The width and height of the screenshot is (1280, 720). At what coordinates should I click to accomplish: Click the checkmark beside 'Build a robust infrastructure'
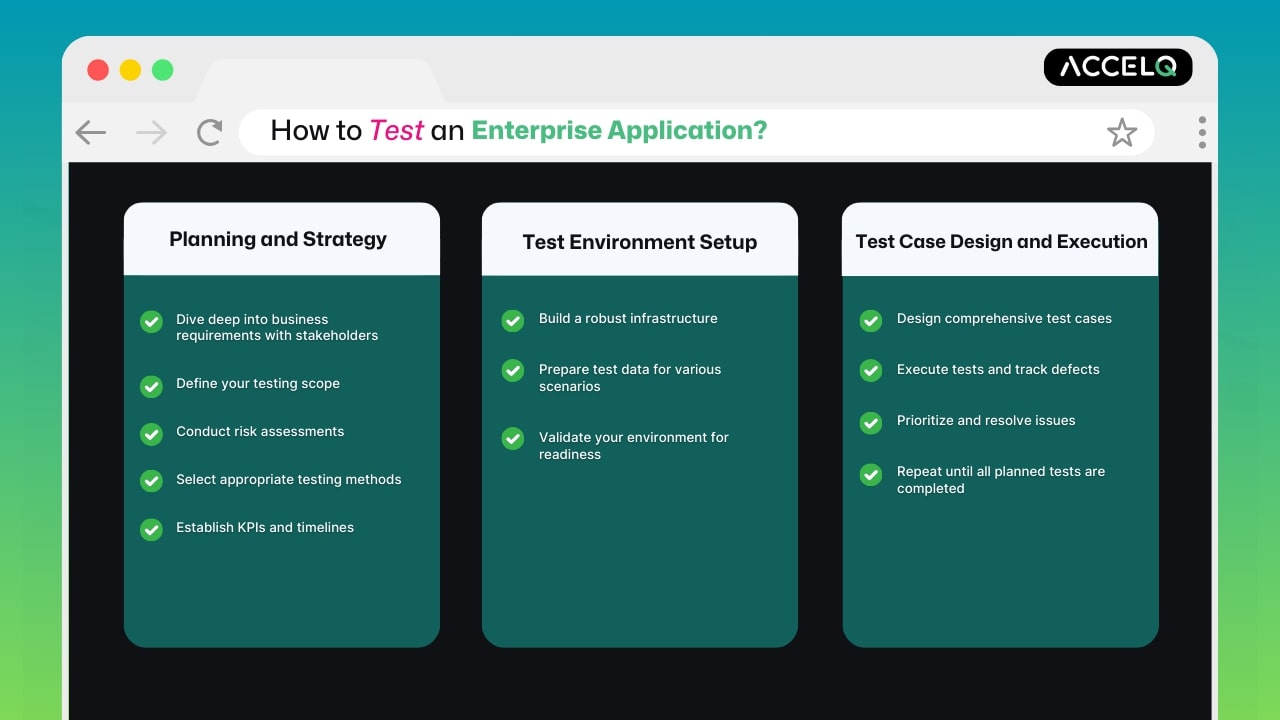(x=512, y=320)
